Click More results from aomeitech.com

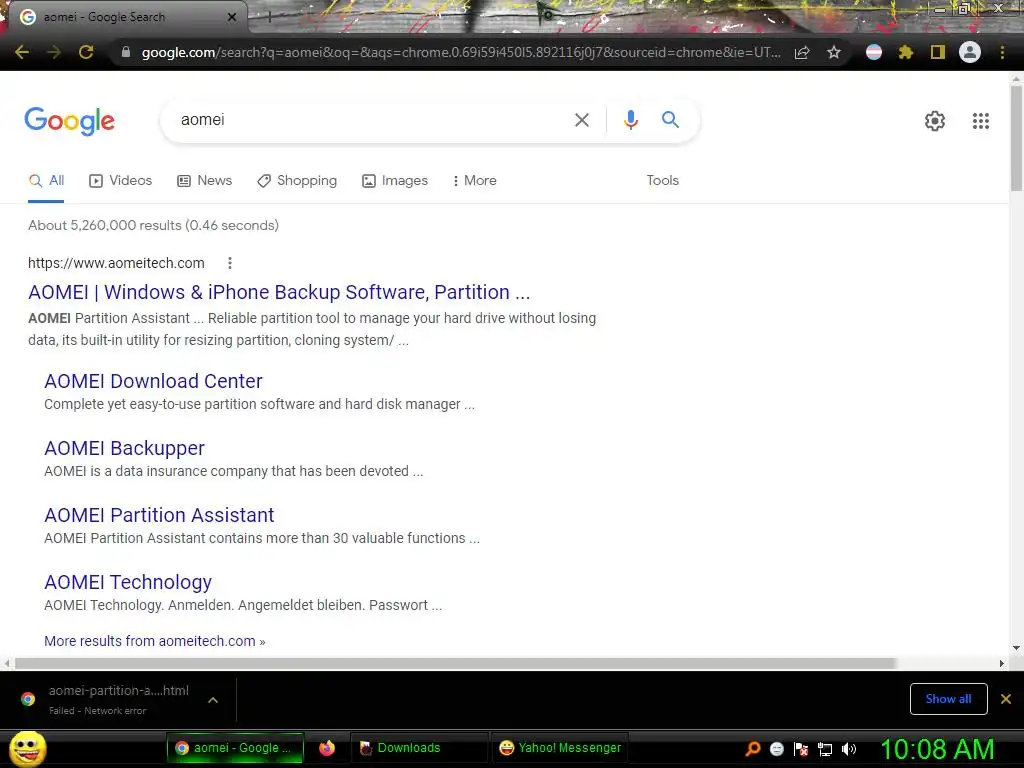click(x=155, y=641)
